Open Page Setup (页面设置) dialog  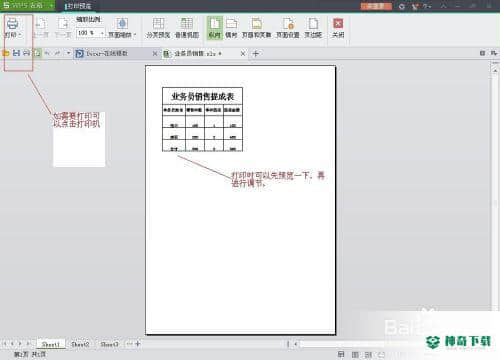pyautogui.click(x=288, y=28)
